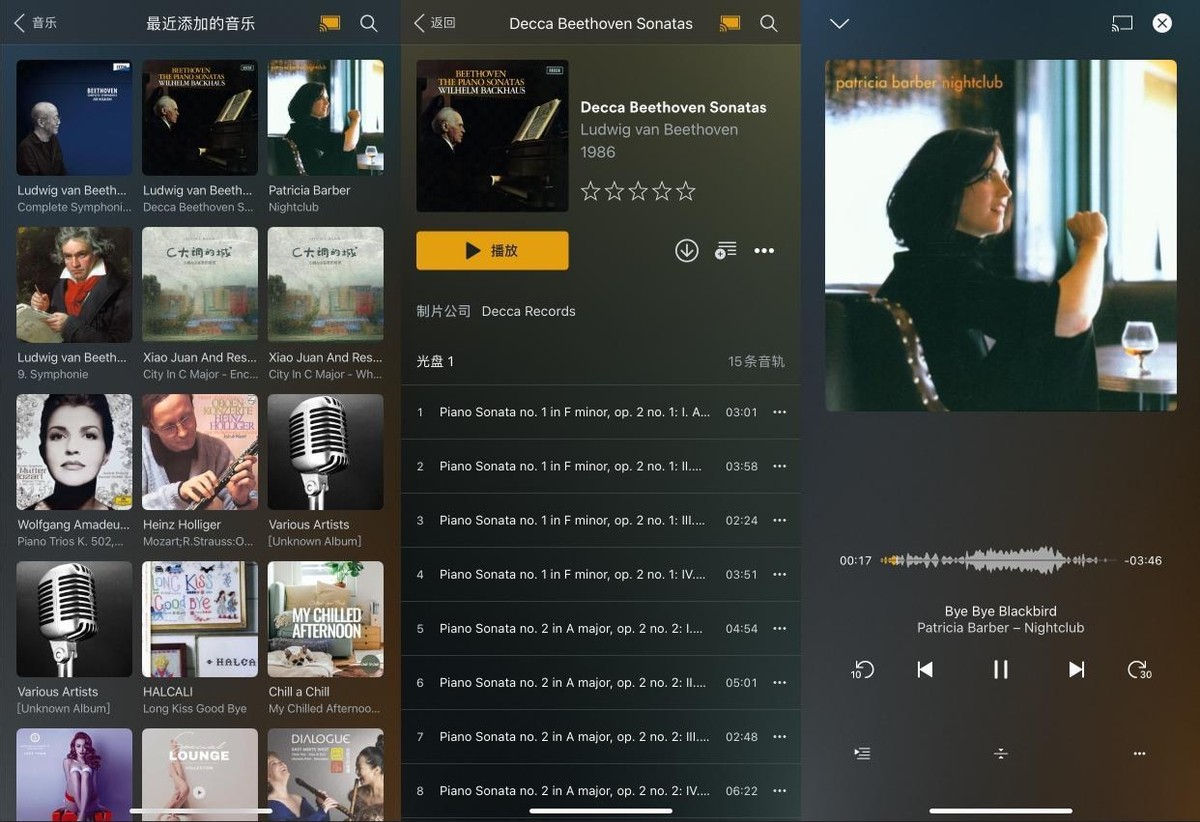The height and width of the screenshot is (822, 1200).
Task: Open the Various Artists album next to HALCALI
Action: [74, 619]
